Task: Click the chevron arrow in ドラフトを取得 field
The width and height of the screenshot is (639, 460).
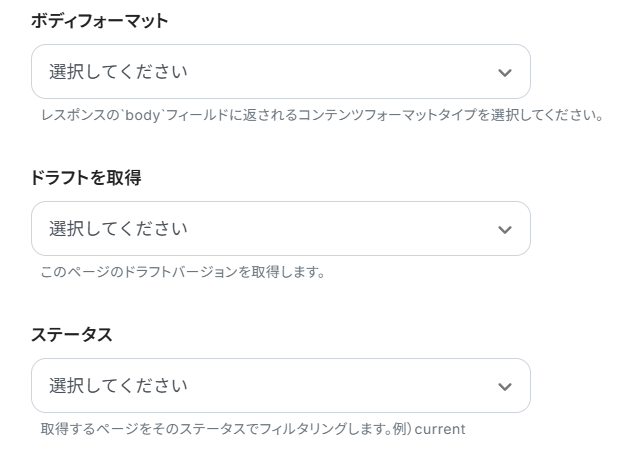Action: click(x=505, y=230)
